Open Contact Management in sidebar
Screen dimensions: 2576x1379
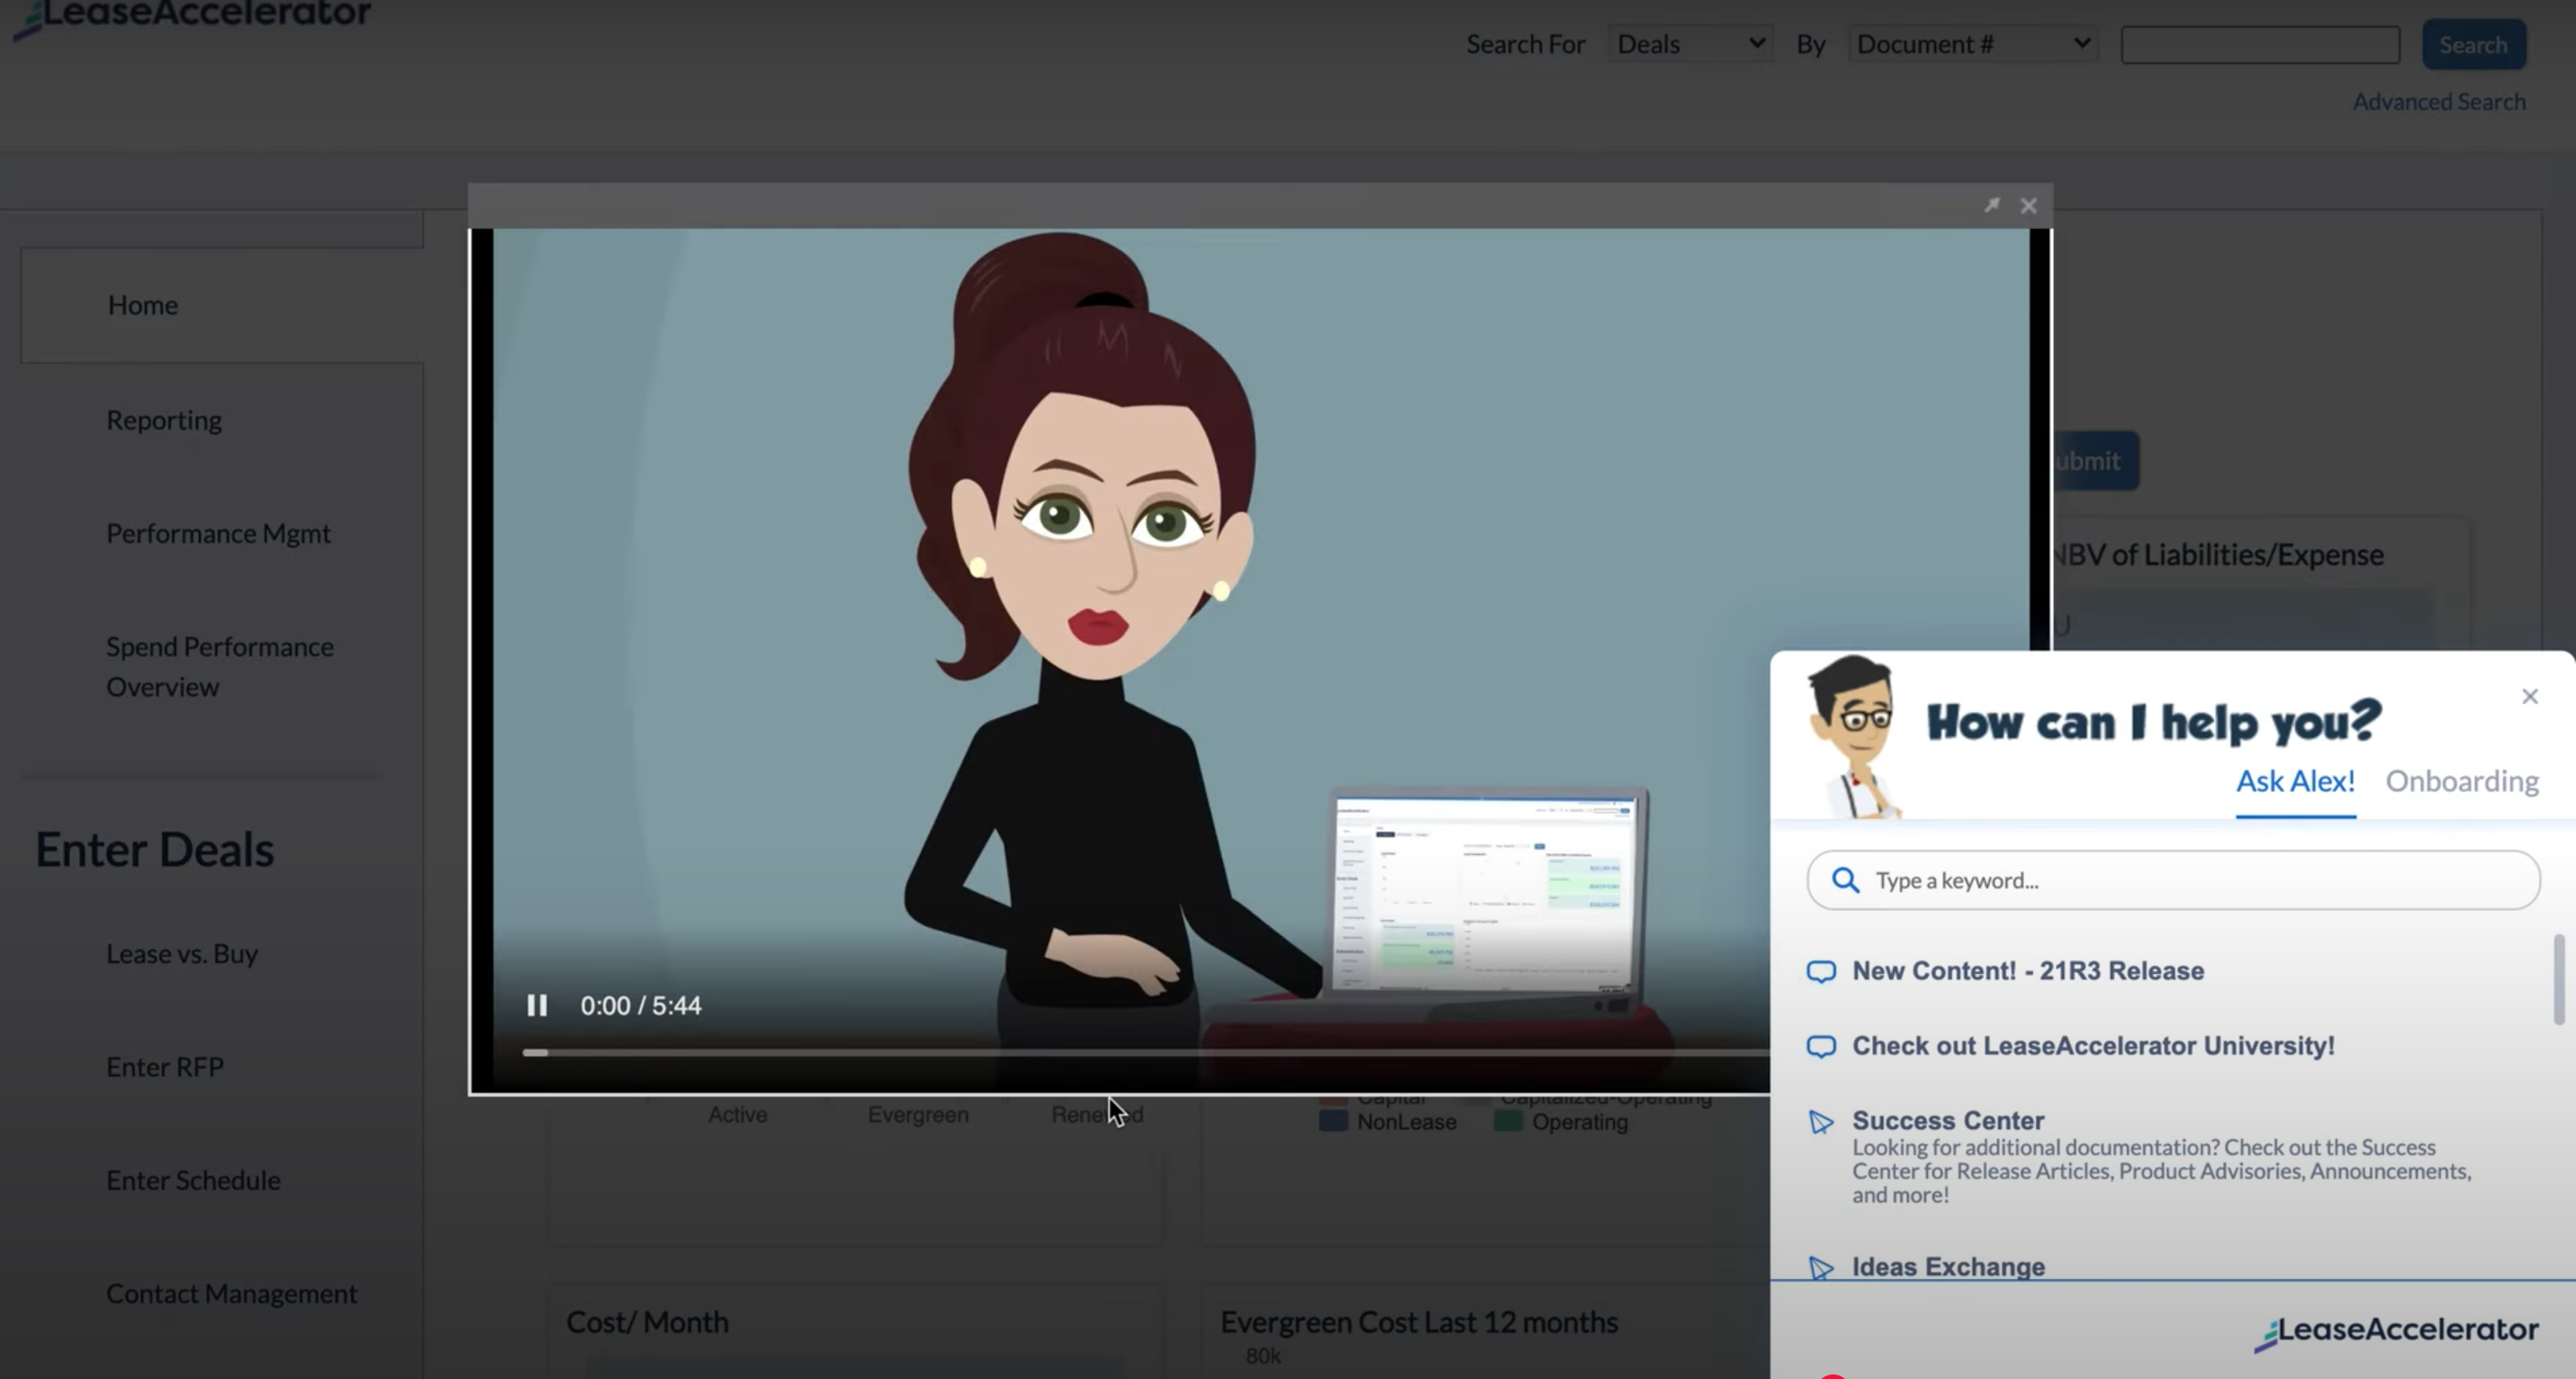231,1293
